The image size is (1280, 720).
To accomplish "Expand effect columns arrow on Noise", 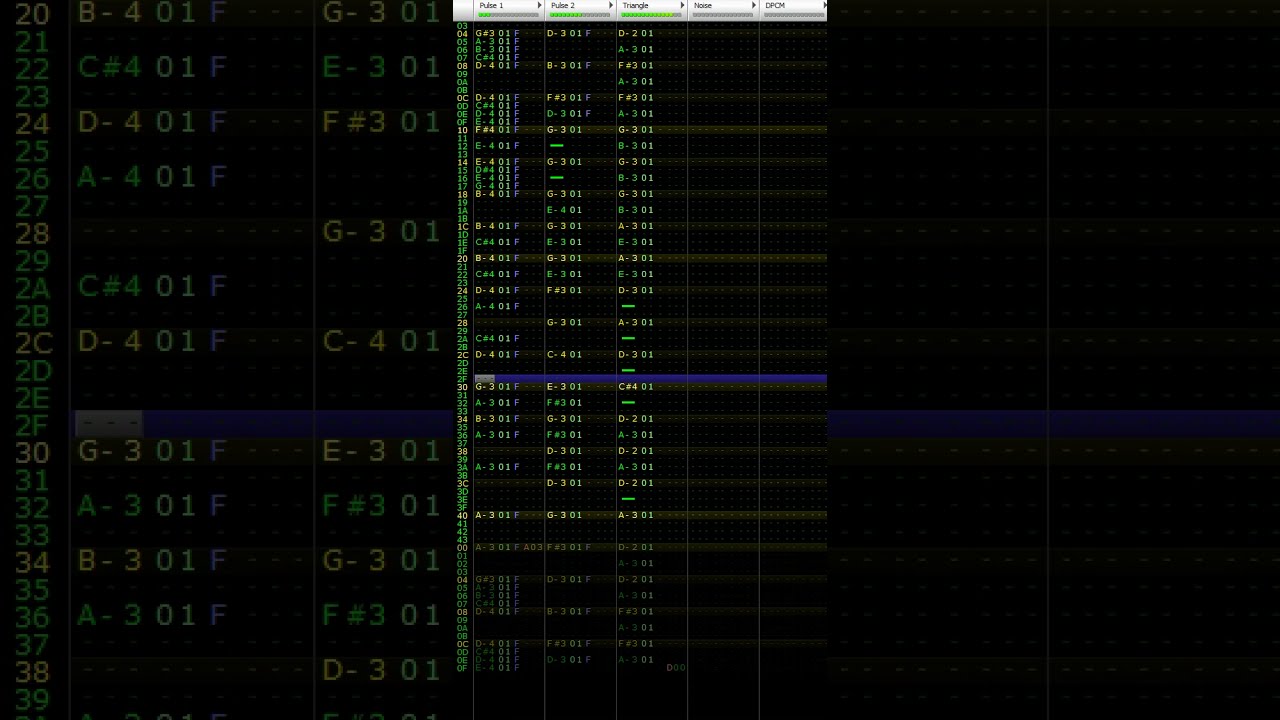I will pyautogui.click(x=755, y=6).
